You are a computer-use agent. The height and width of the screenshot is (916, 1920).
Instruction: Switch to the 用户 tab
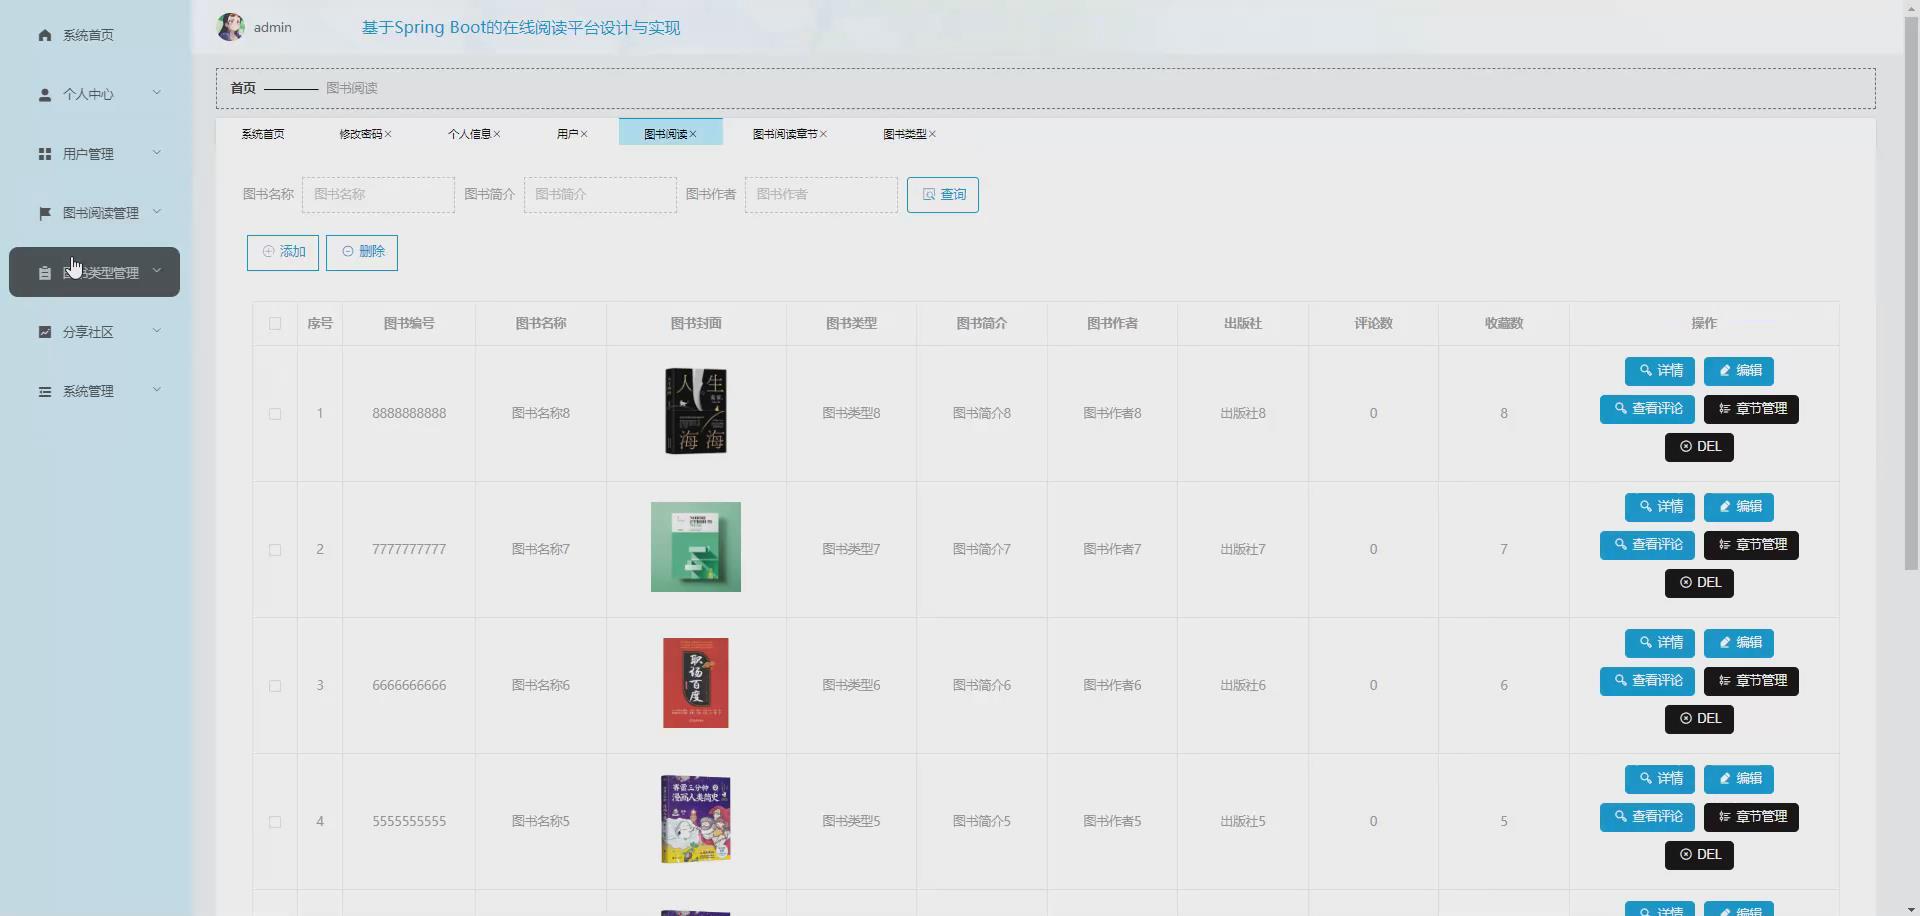567,133
